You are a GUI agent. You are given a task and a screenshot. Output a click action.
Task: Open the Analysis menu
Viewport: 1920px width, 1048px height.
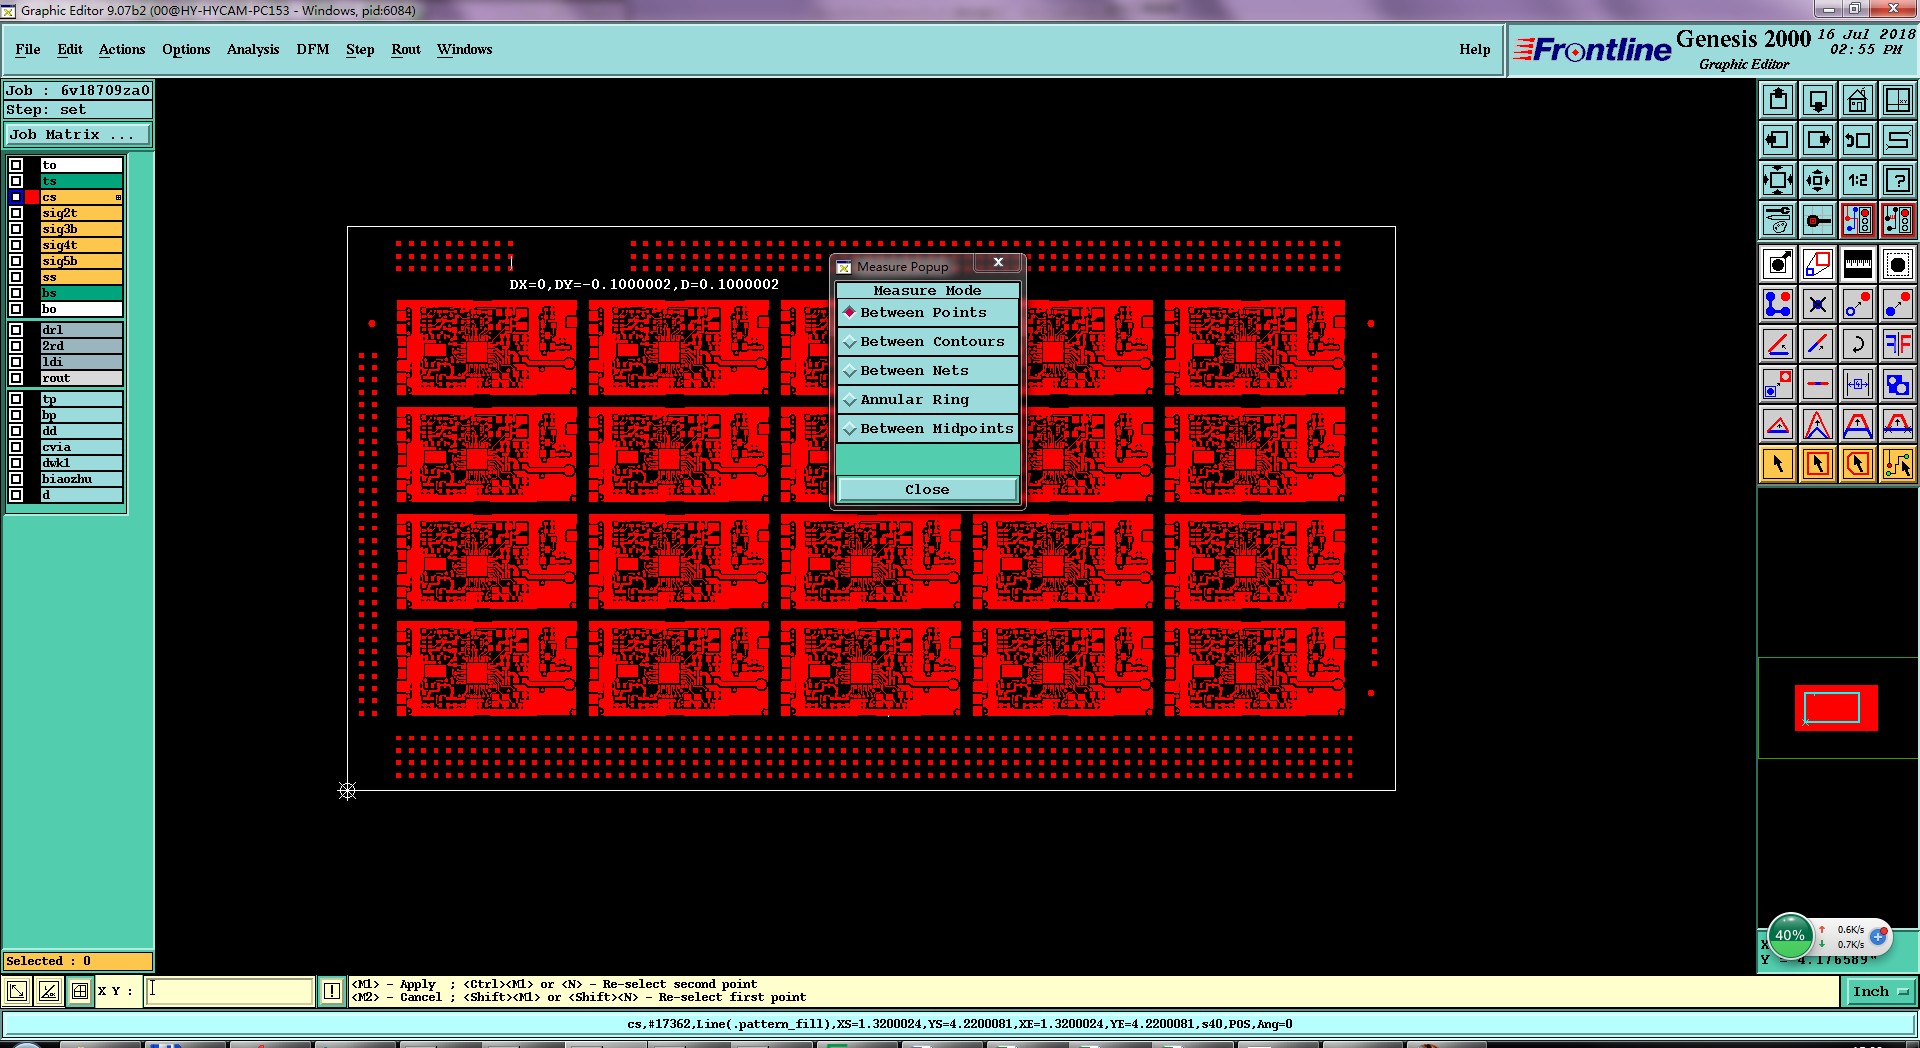click(x=253, y=49)
